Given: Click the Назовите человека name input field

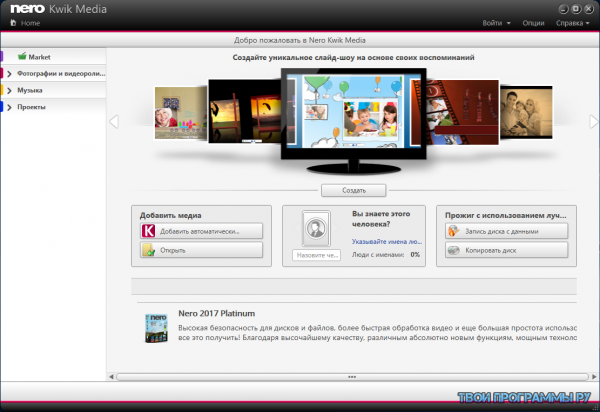Looking at the screenshot, I should point(316,255).
